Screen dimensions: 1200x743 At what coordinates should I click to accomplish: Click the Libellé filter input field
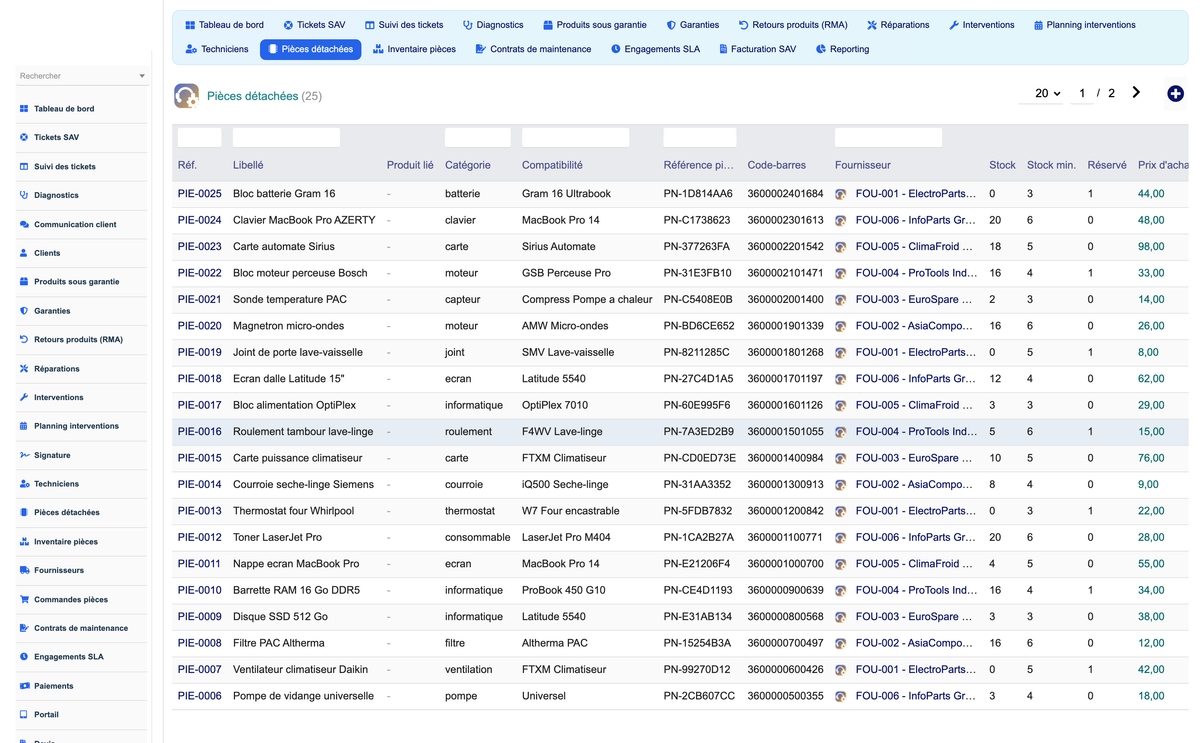286,137
